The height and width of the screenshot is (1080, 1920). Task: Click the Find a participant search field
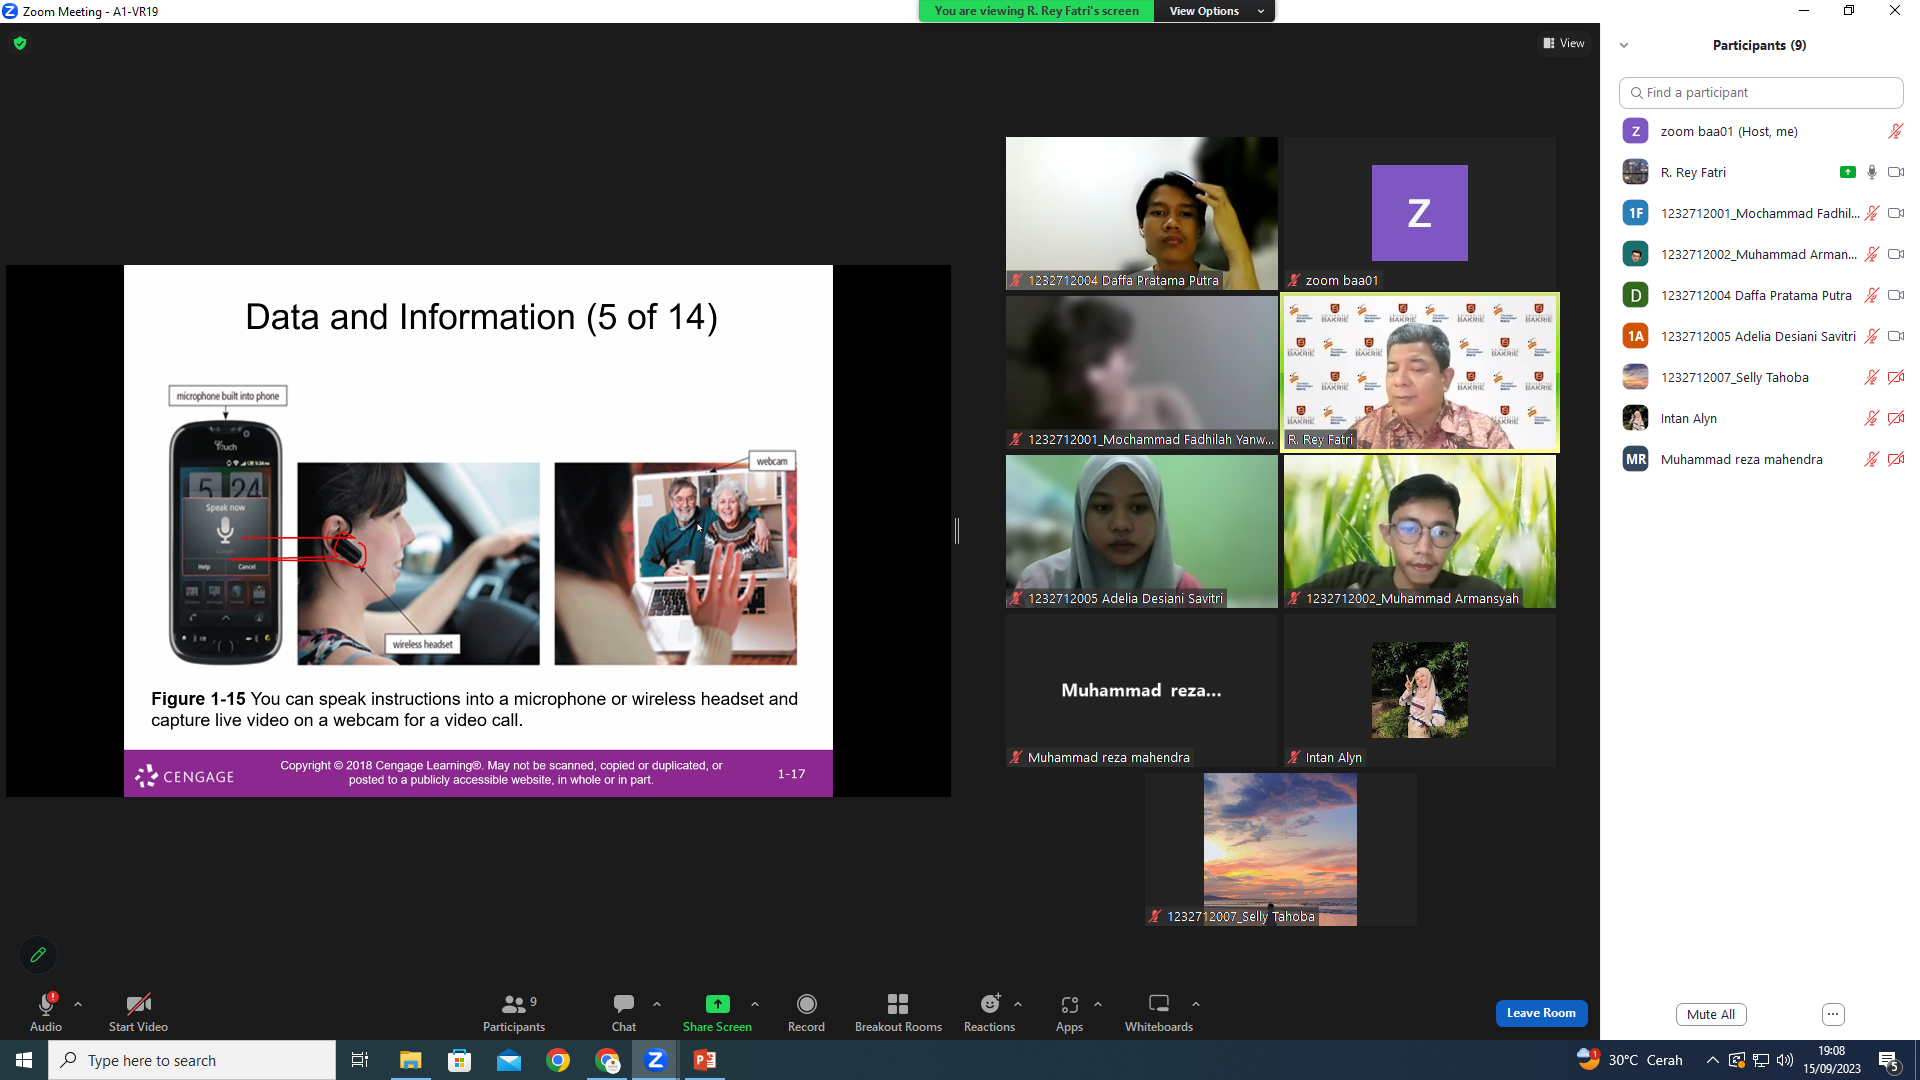pyautogui.click(x=1761, y=93)
